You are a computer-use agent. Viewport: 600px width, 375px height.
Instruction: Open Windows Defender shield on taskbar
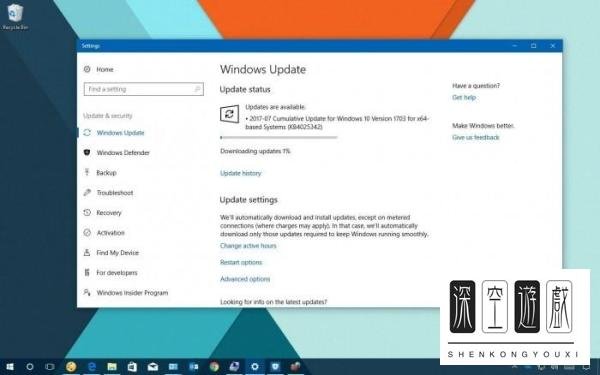pos(275,367)
